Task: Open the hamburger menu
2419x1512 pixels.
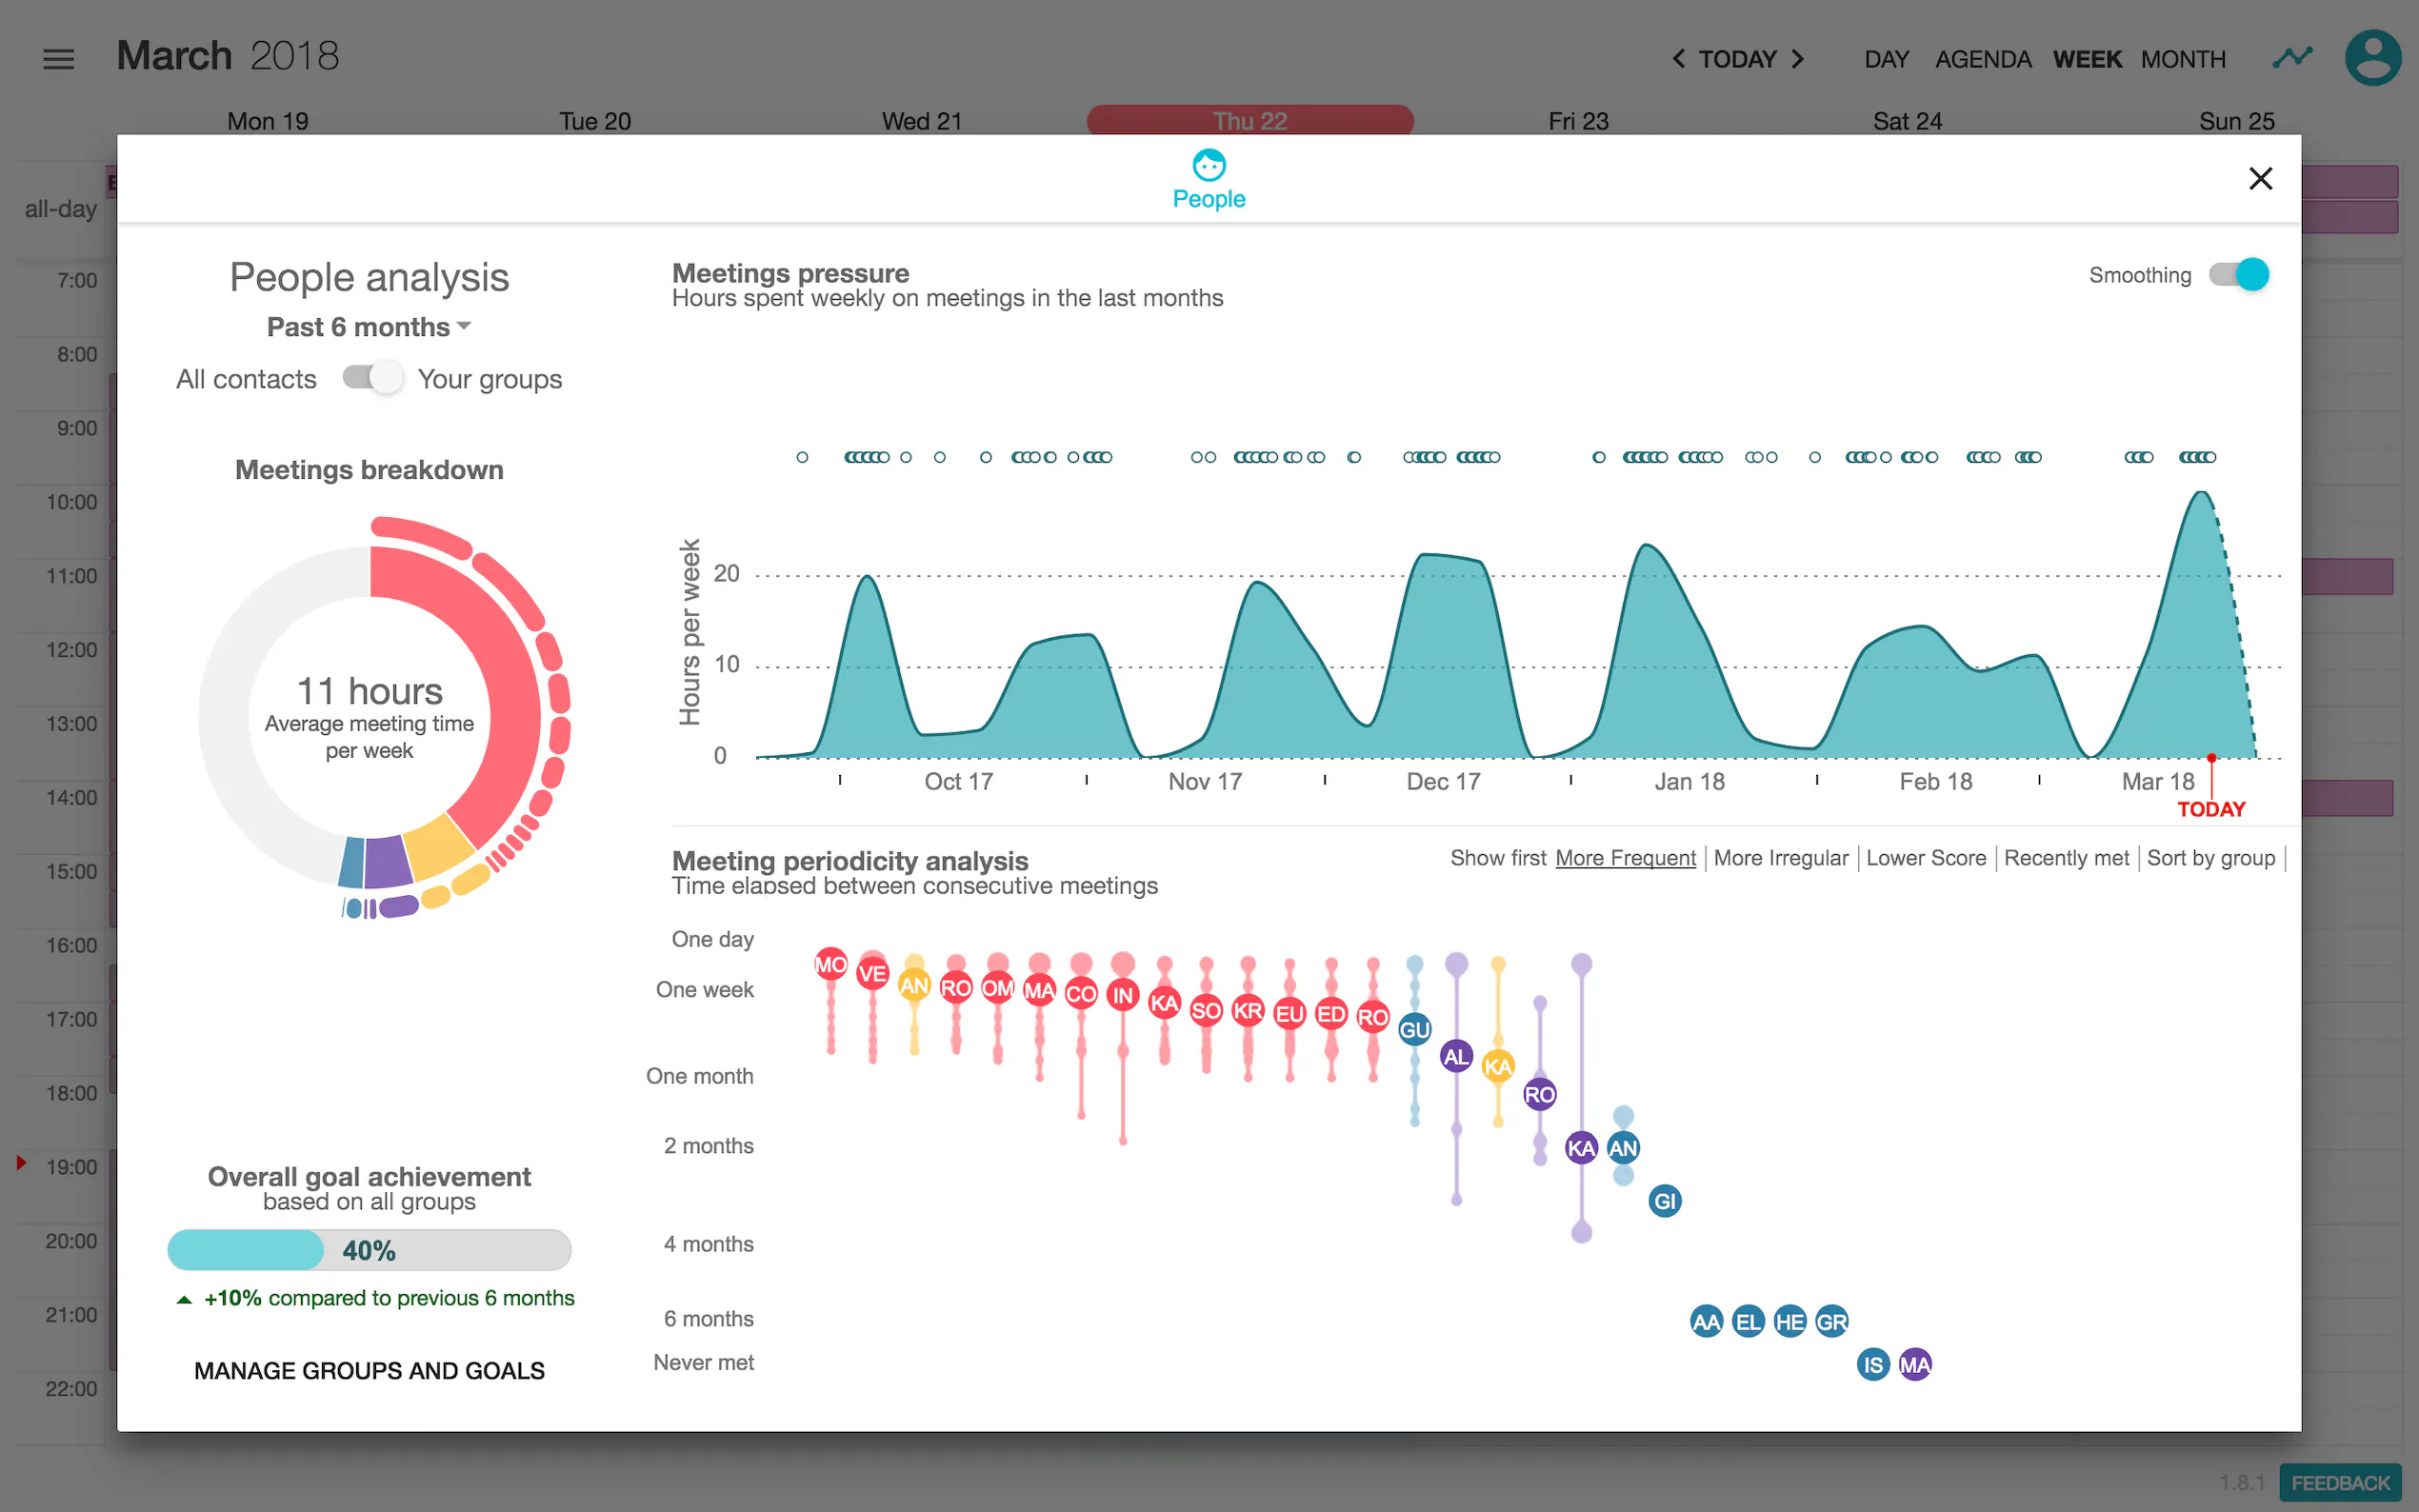Action: 59,59
